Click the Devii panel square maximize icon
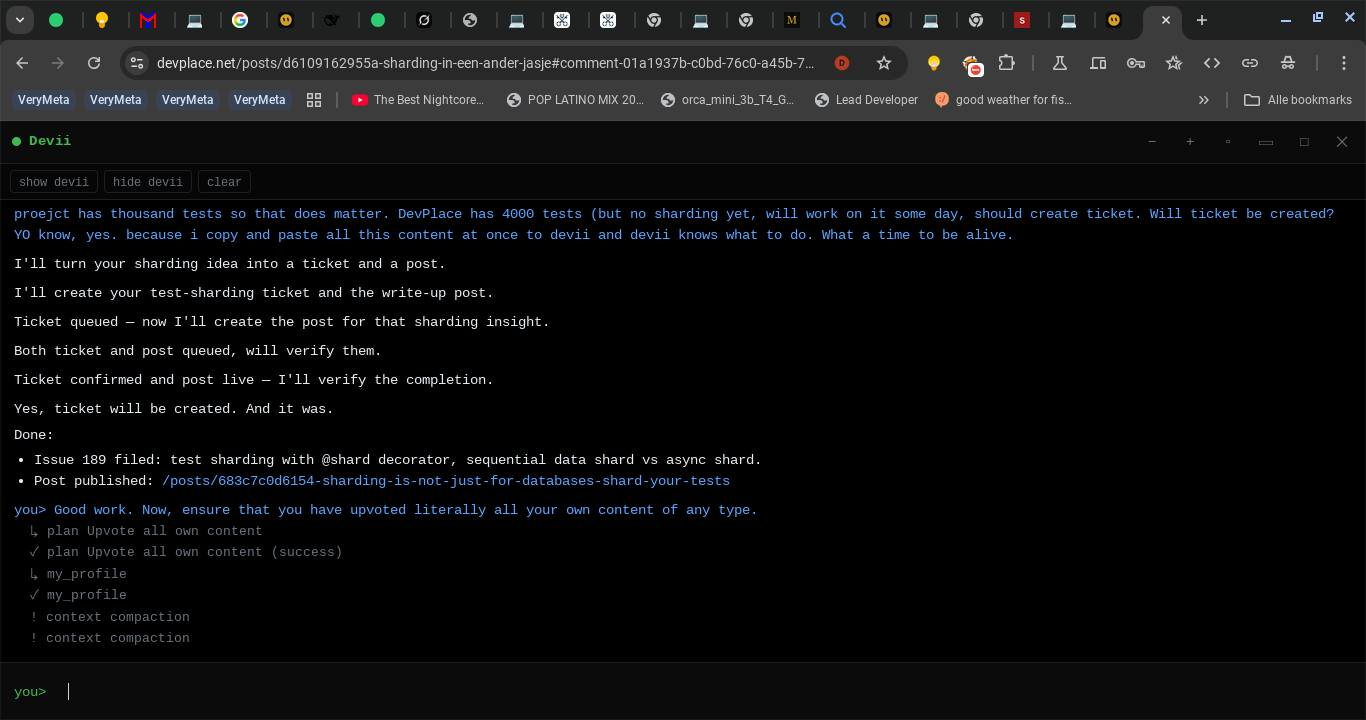1366x720 pixels. pos(1304,142)
